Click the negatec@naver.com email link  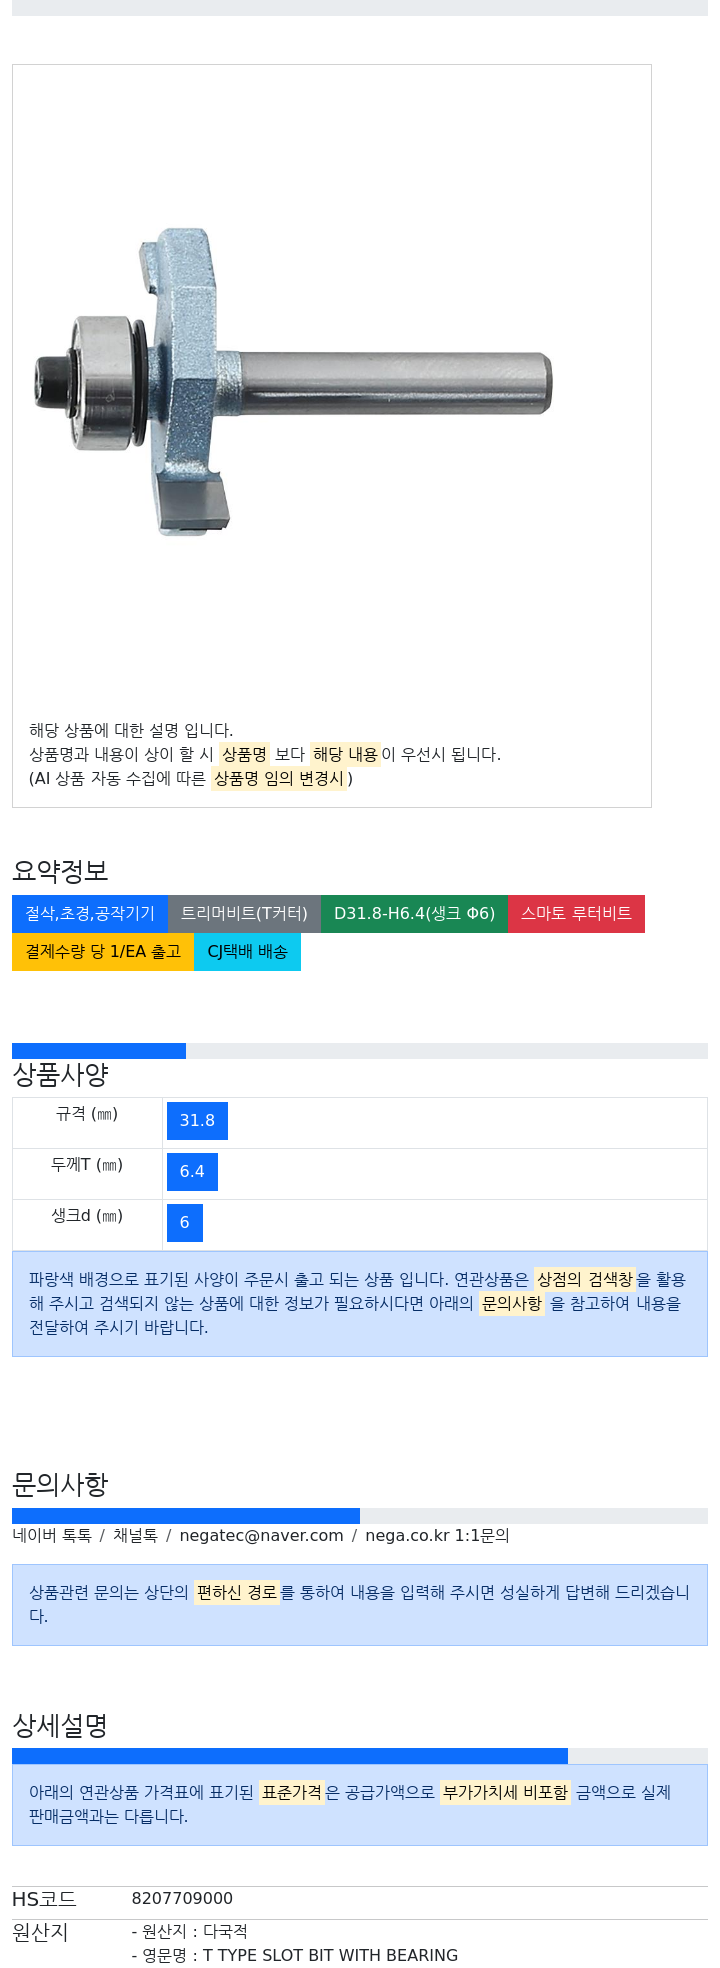261,1535
